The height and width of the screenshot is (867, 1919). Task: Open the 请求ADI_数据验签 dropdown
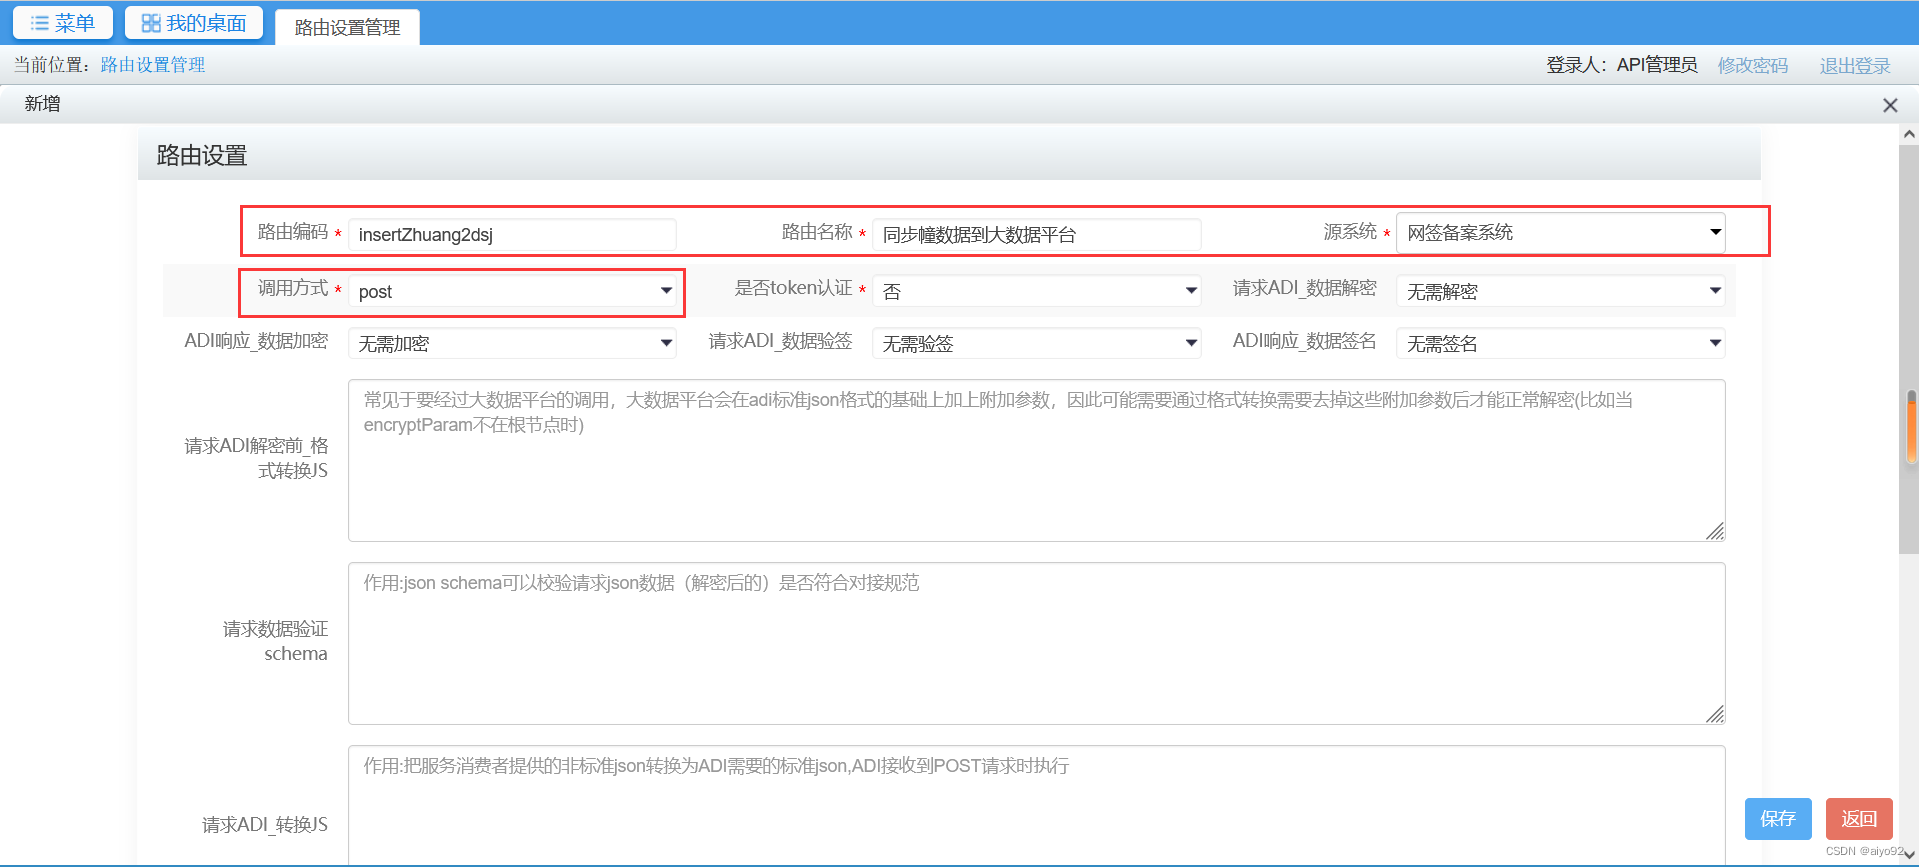(x=1037, y=343)
